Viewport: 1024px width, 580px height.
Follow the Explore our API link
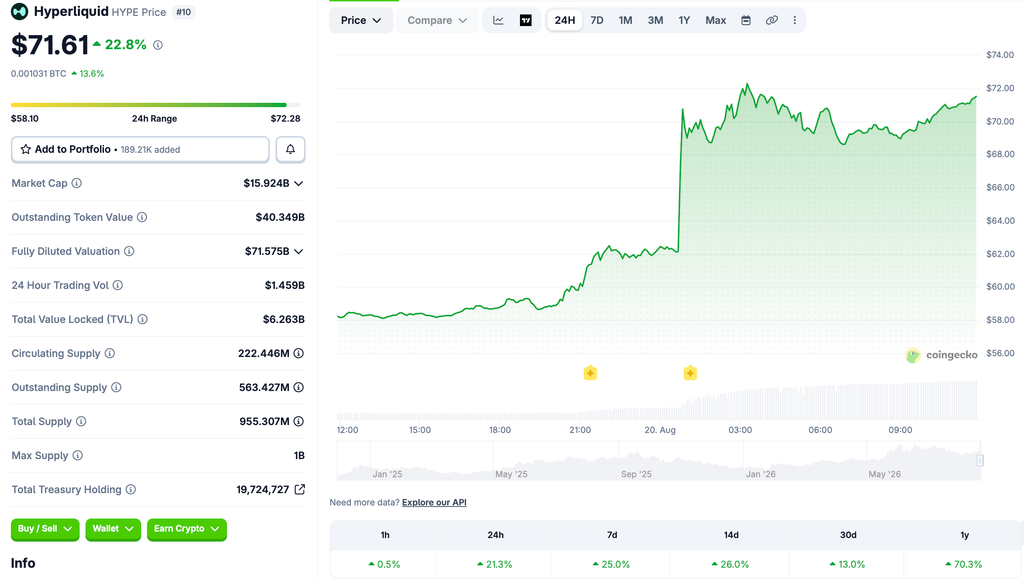tap(434, 502)
